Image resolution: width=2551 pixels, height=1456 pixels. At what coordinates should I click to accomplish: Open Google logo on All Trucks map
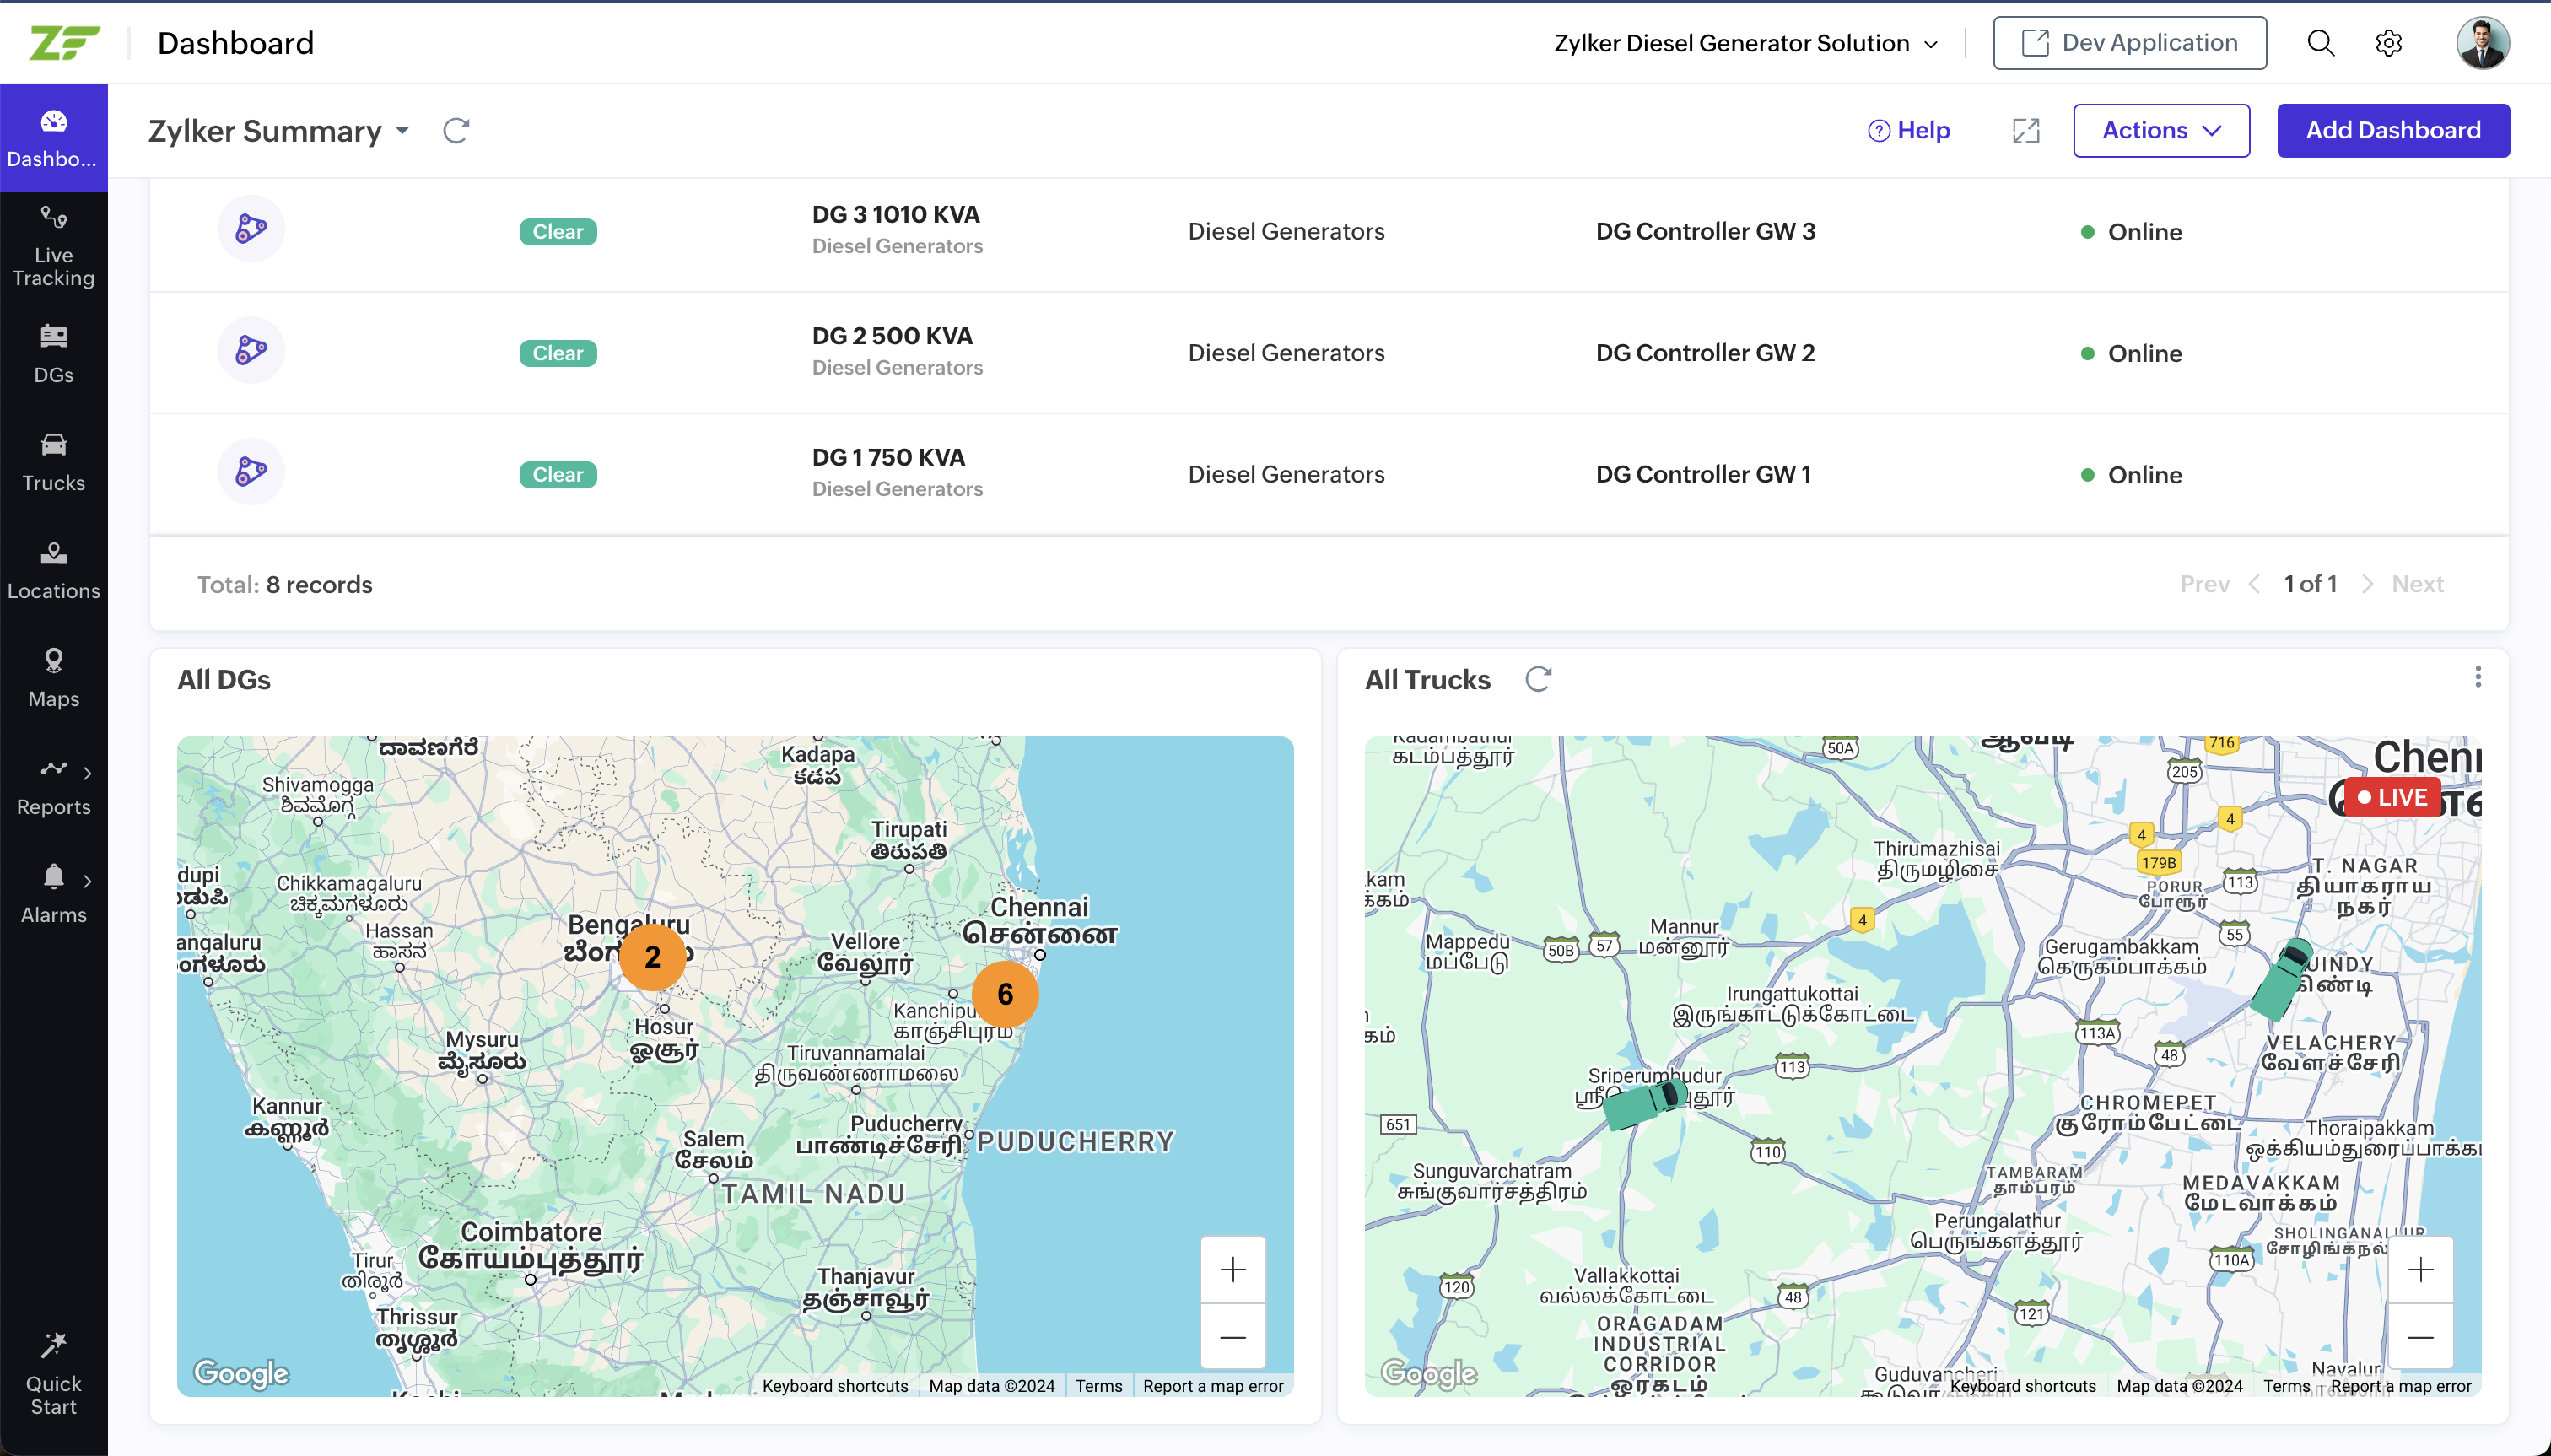1429,1373
